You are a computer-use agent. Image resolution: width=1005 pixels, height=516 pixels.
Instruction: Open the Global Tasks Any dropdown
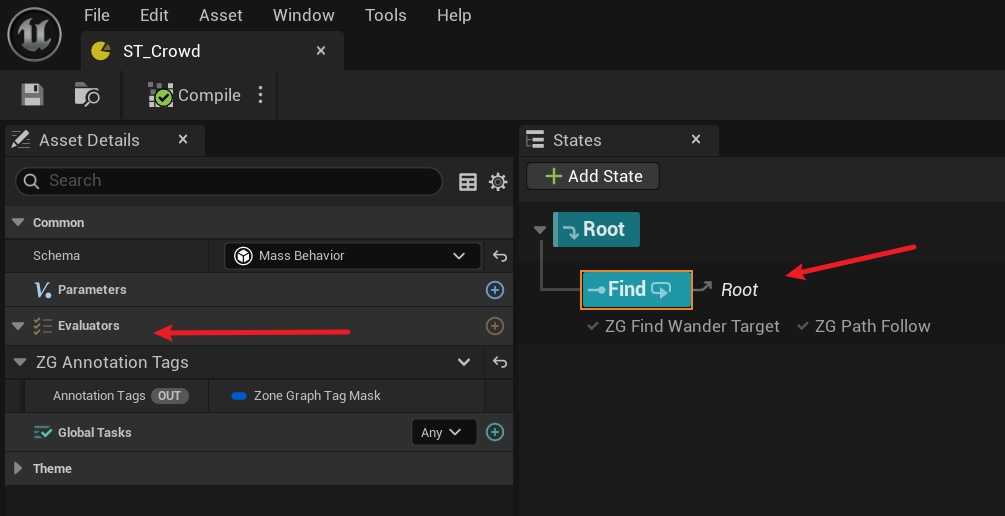pos(443,432)
